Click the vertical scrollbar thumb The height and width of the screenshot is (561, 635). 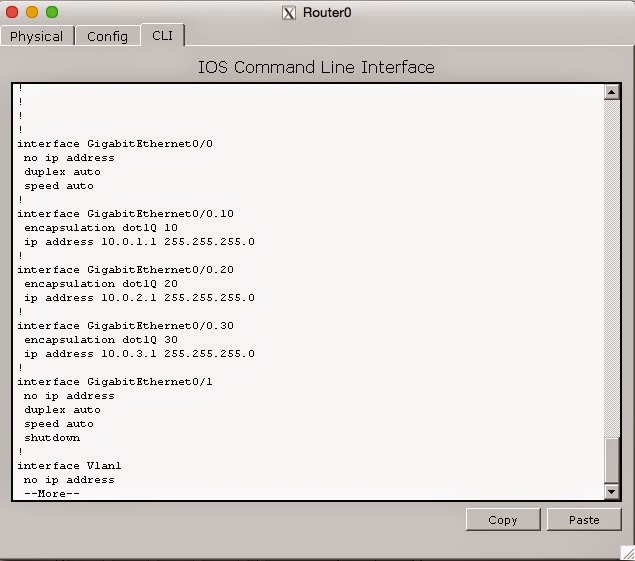click(612, 460)
